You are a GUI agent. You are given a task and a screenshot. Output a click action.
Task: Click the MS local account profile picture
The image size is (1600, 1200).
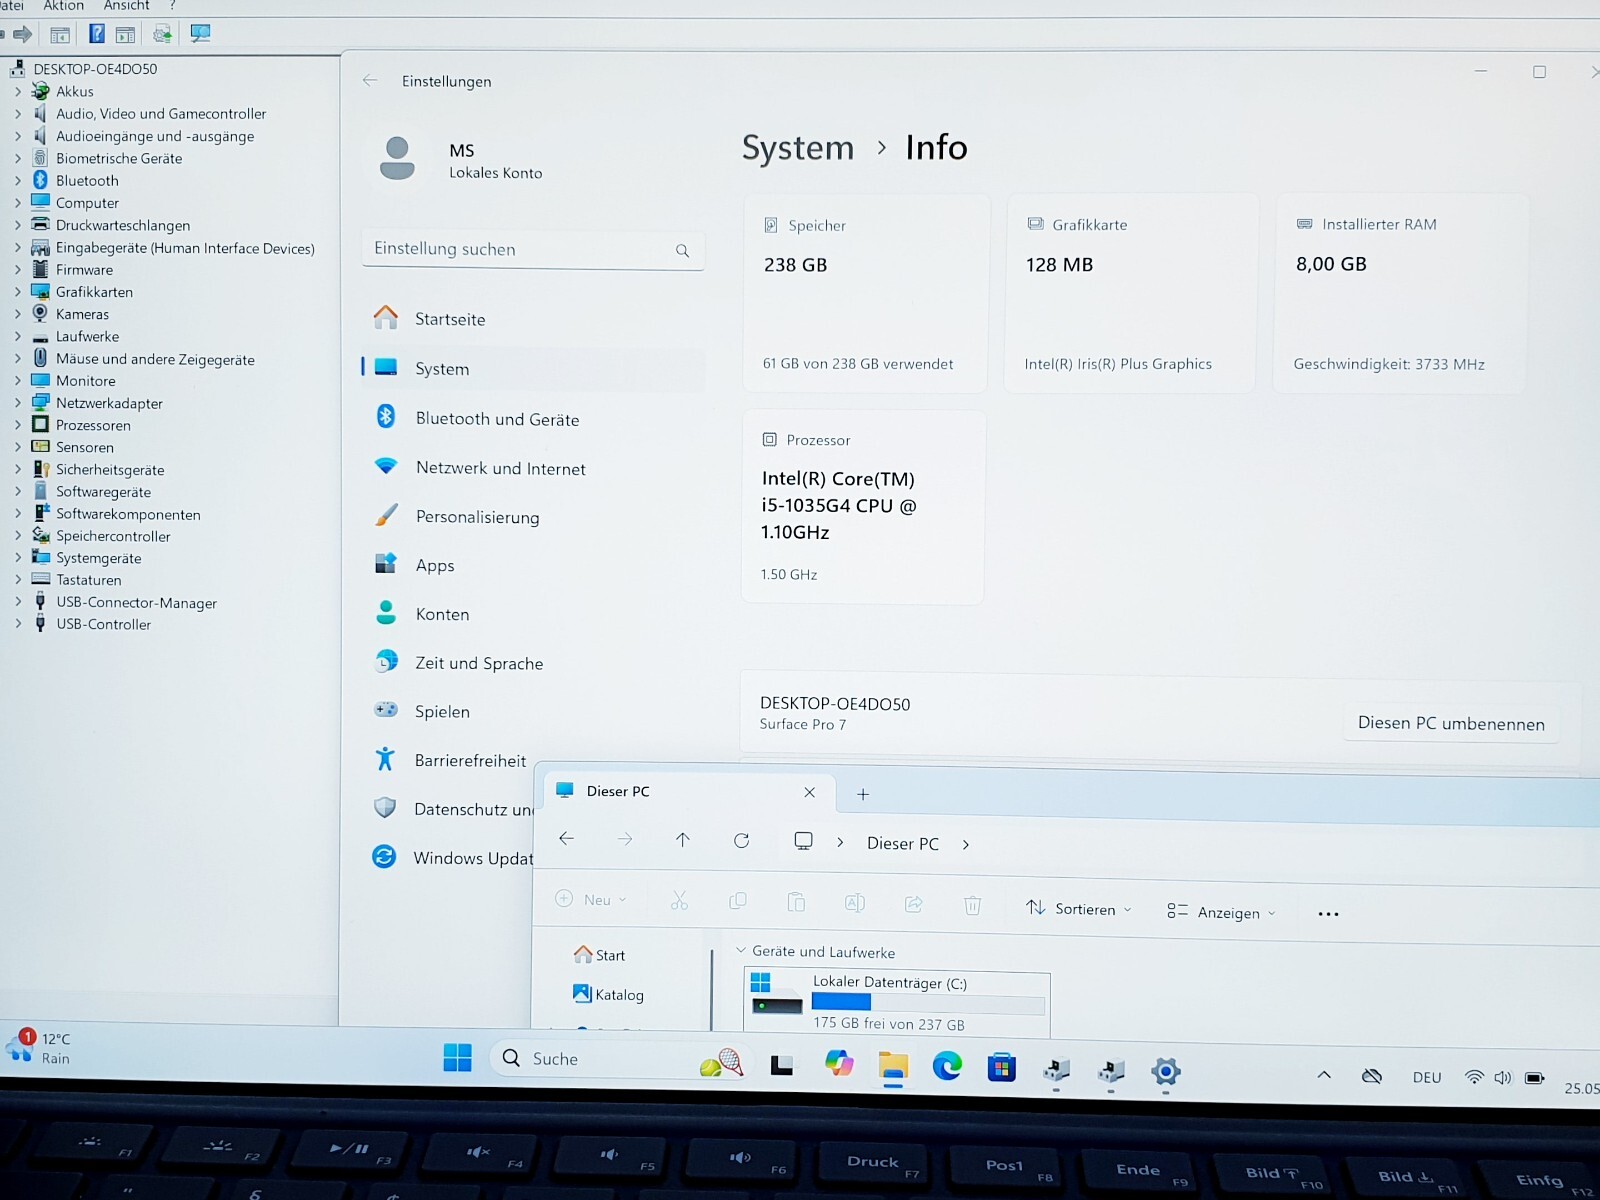point(397,158)
